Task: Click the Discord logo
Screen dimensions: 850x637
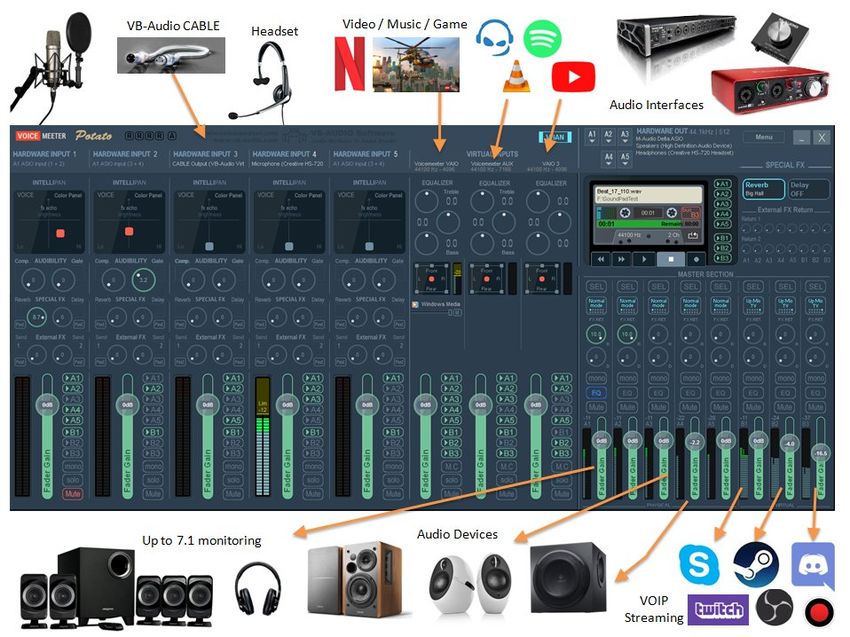Action: pyautogui.click(x=813, y=565)
